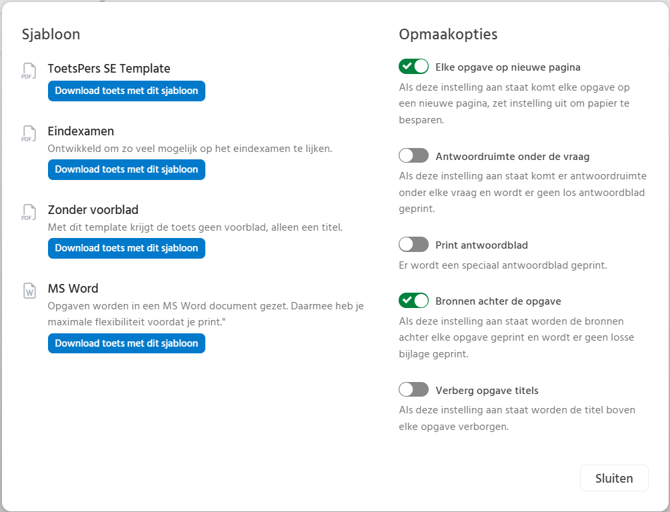Download toets using Zonder voorblad template
The image size is (670, 512).
point(126,248)
